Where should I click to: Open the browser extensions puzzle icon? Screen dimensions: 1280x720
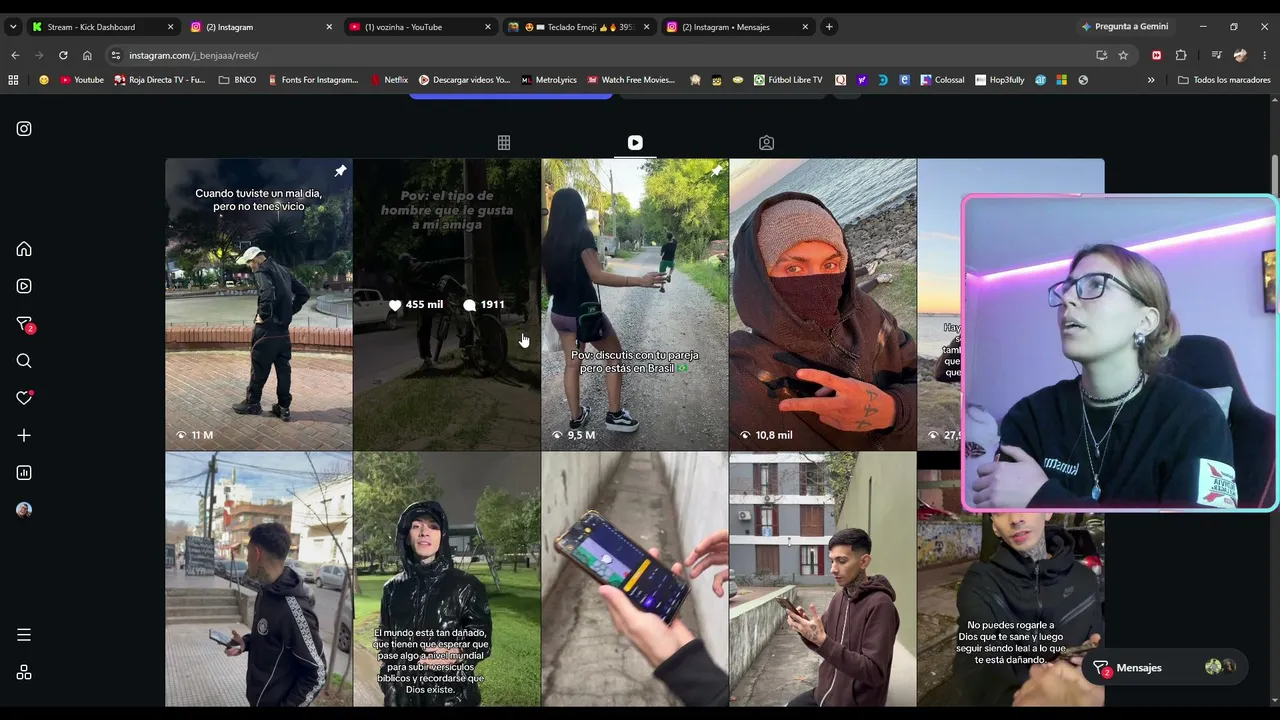point(1181,55)
